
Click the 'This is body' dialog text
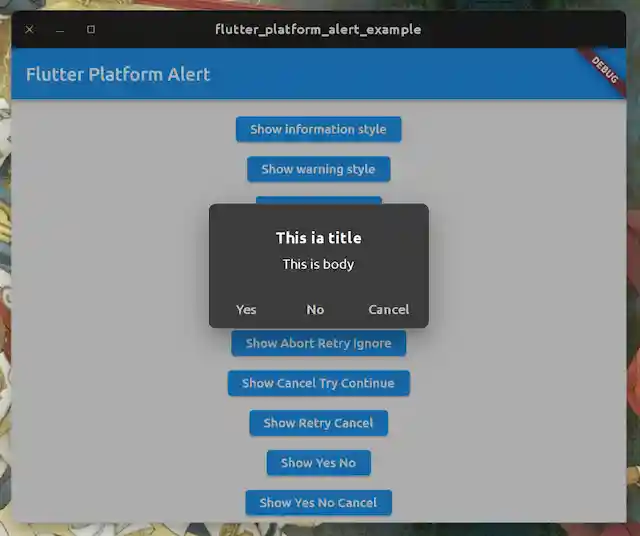click(318, 265)
